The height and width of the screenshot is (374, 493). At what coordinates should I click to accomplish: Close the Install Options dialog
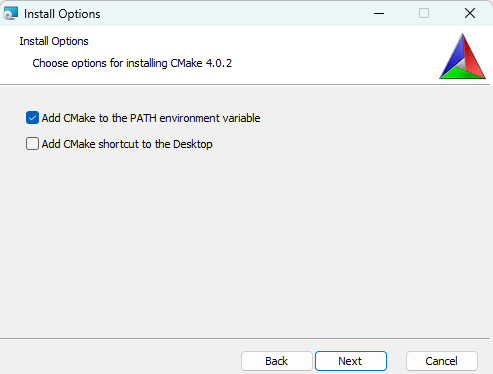470,13
